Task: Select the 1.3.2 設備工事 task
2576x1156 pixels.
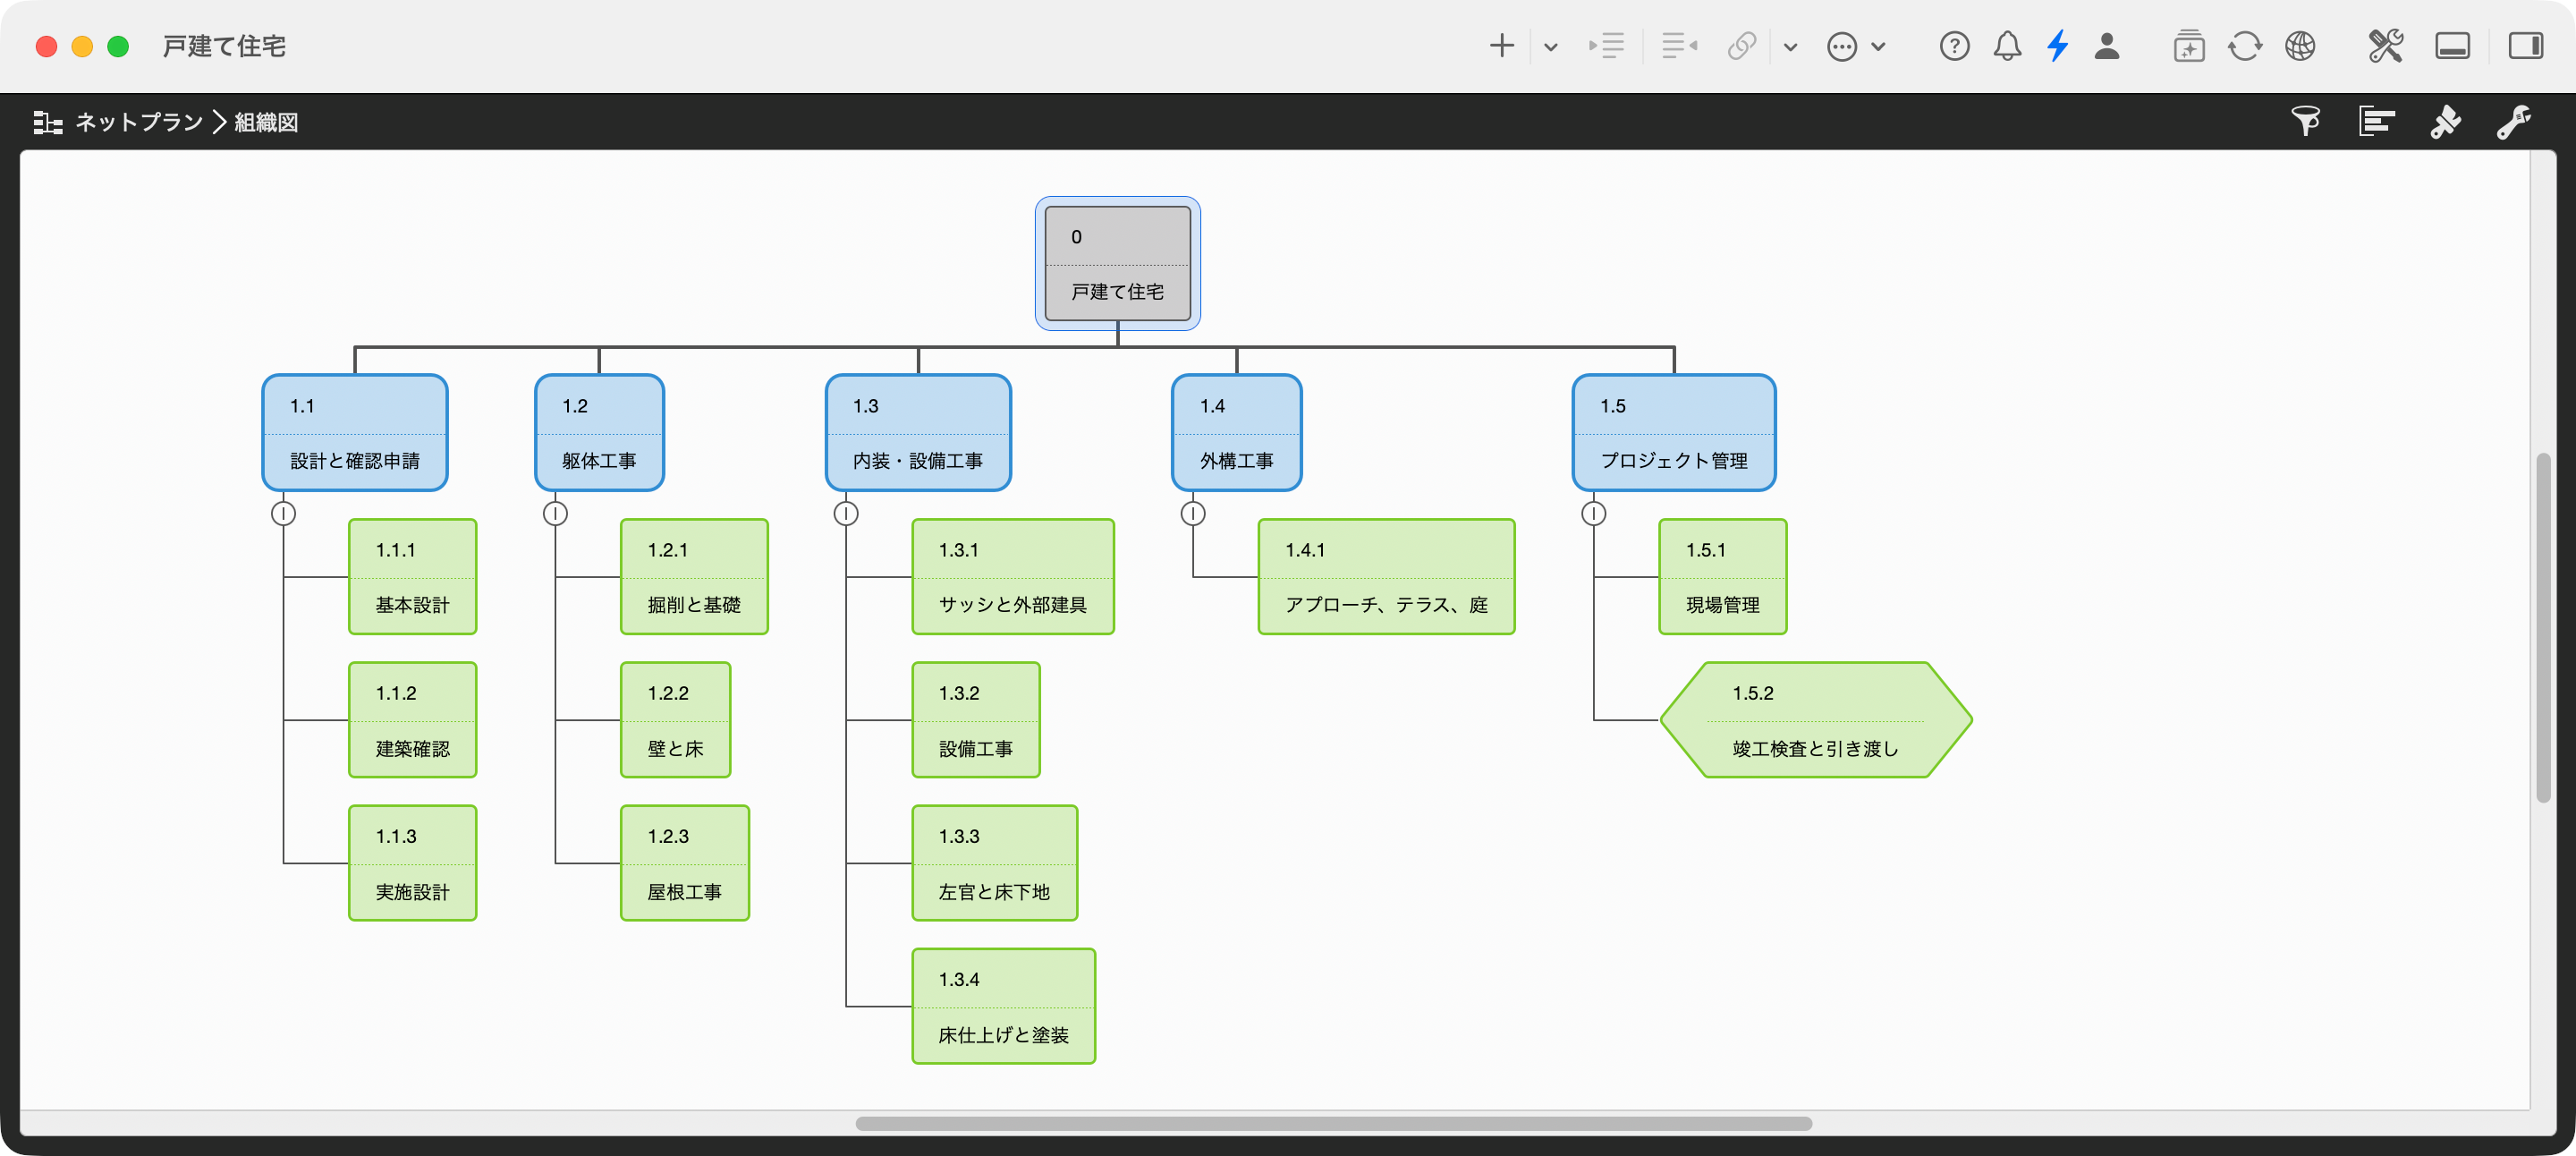Action: pos(975,720)
